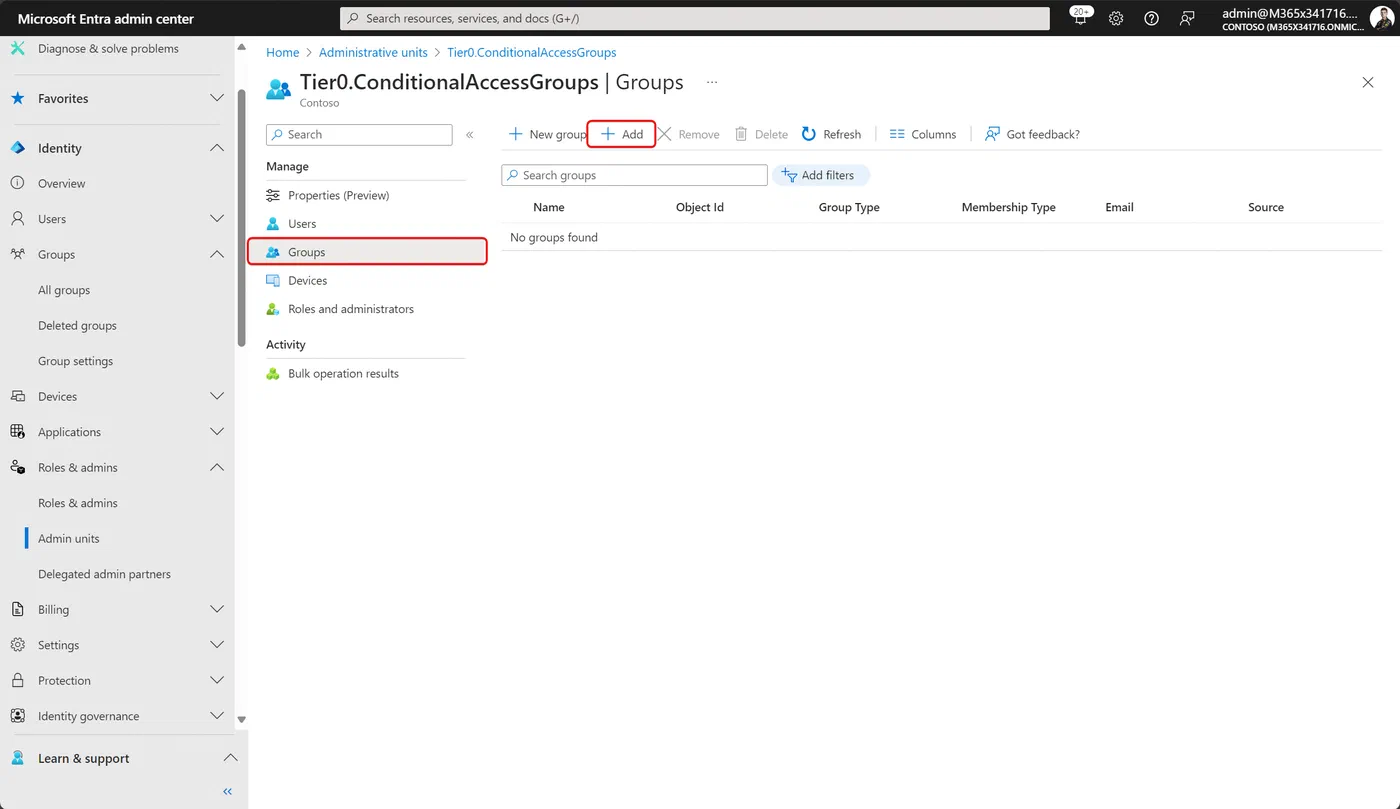Select the Diagnose & solve problems icon
Screen dimensions: 1400x809
coord(17,48)
